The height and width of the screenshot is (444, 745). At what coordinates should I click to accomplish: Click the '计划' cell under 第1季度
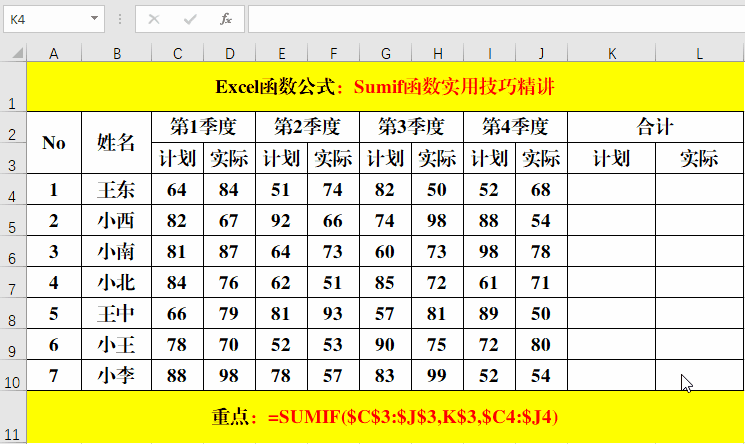(x=178, y=158)
